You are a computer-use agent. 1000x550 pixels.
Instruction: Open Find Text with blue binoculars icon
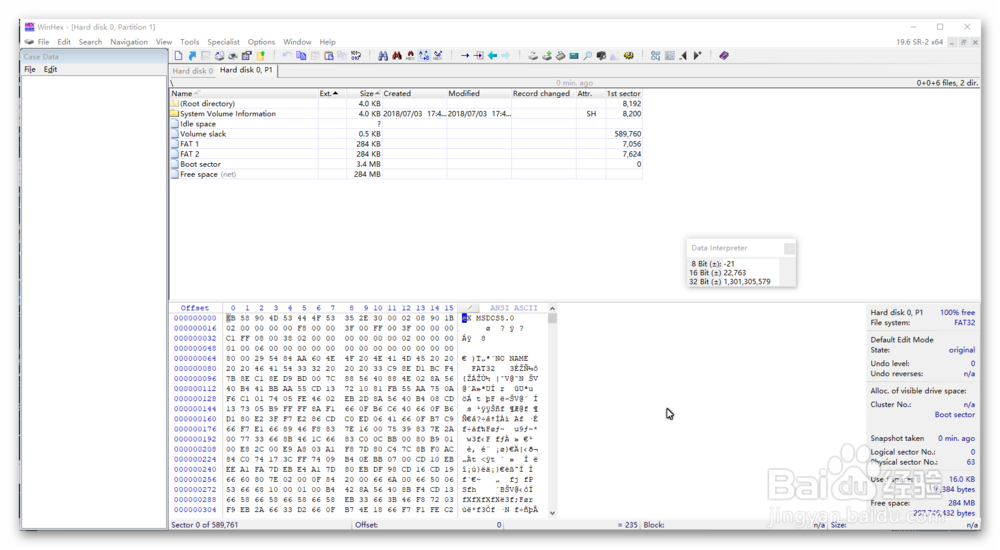(383, 56)
